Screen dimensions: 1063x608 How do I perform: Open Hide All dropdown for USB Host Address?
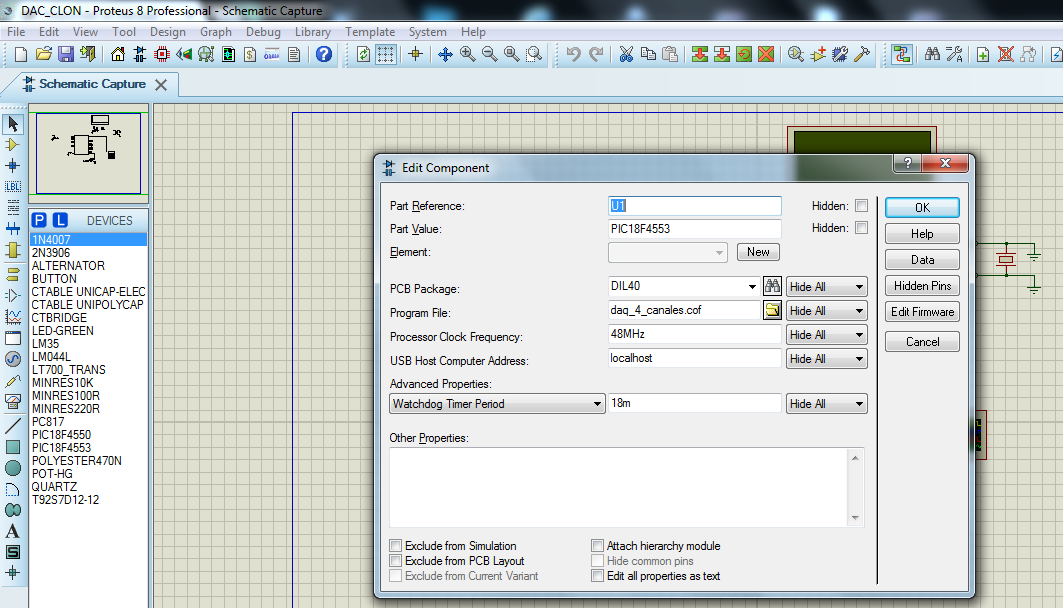pyautogui.click(x=826, y=359)
